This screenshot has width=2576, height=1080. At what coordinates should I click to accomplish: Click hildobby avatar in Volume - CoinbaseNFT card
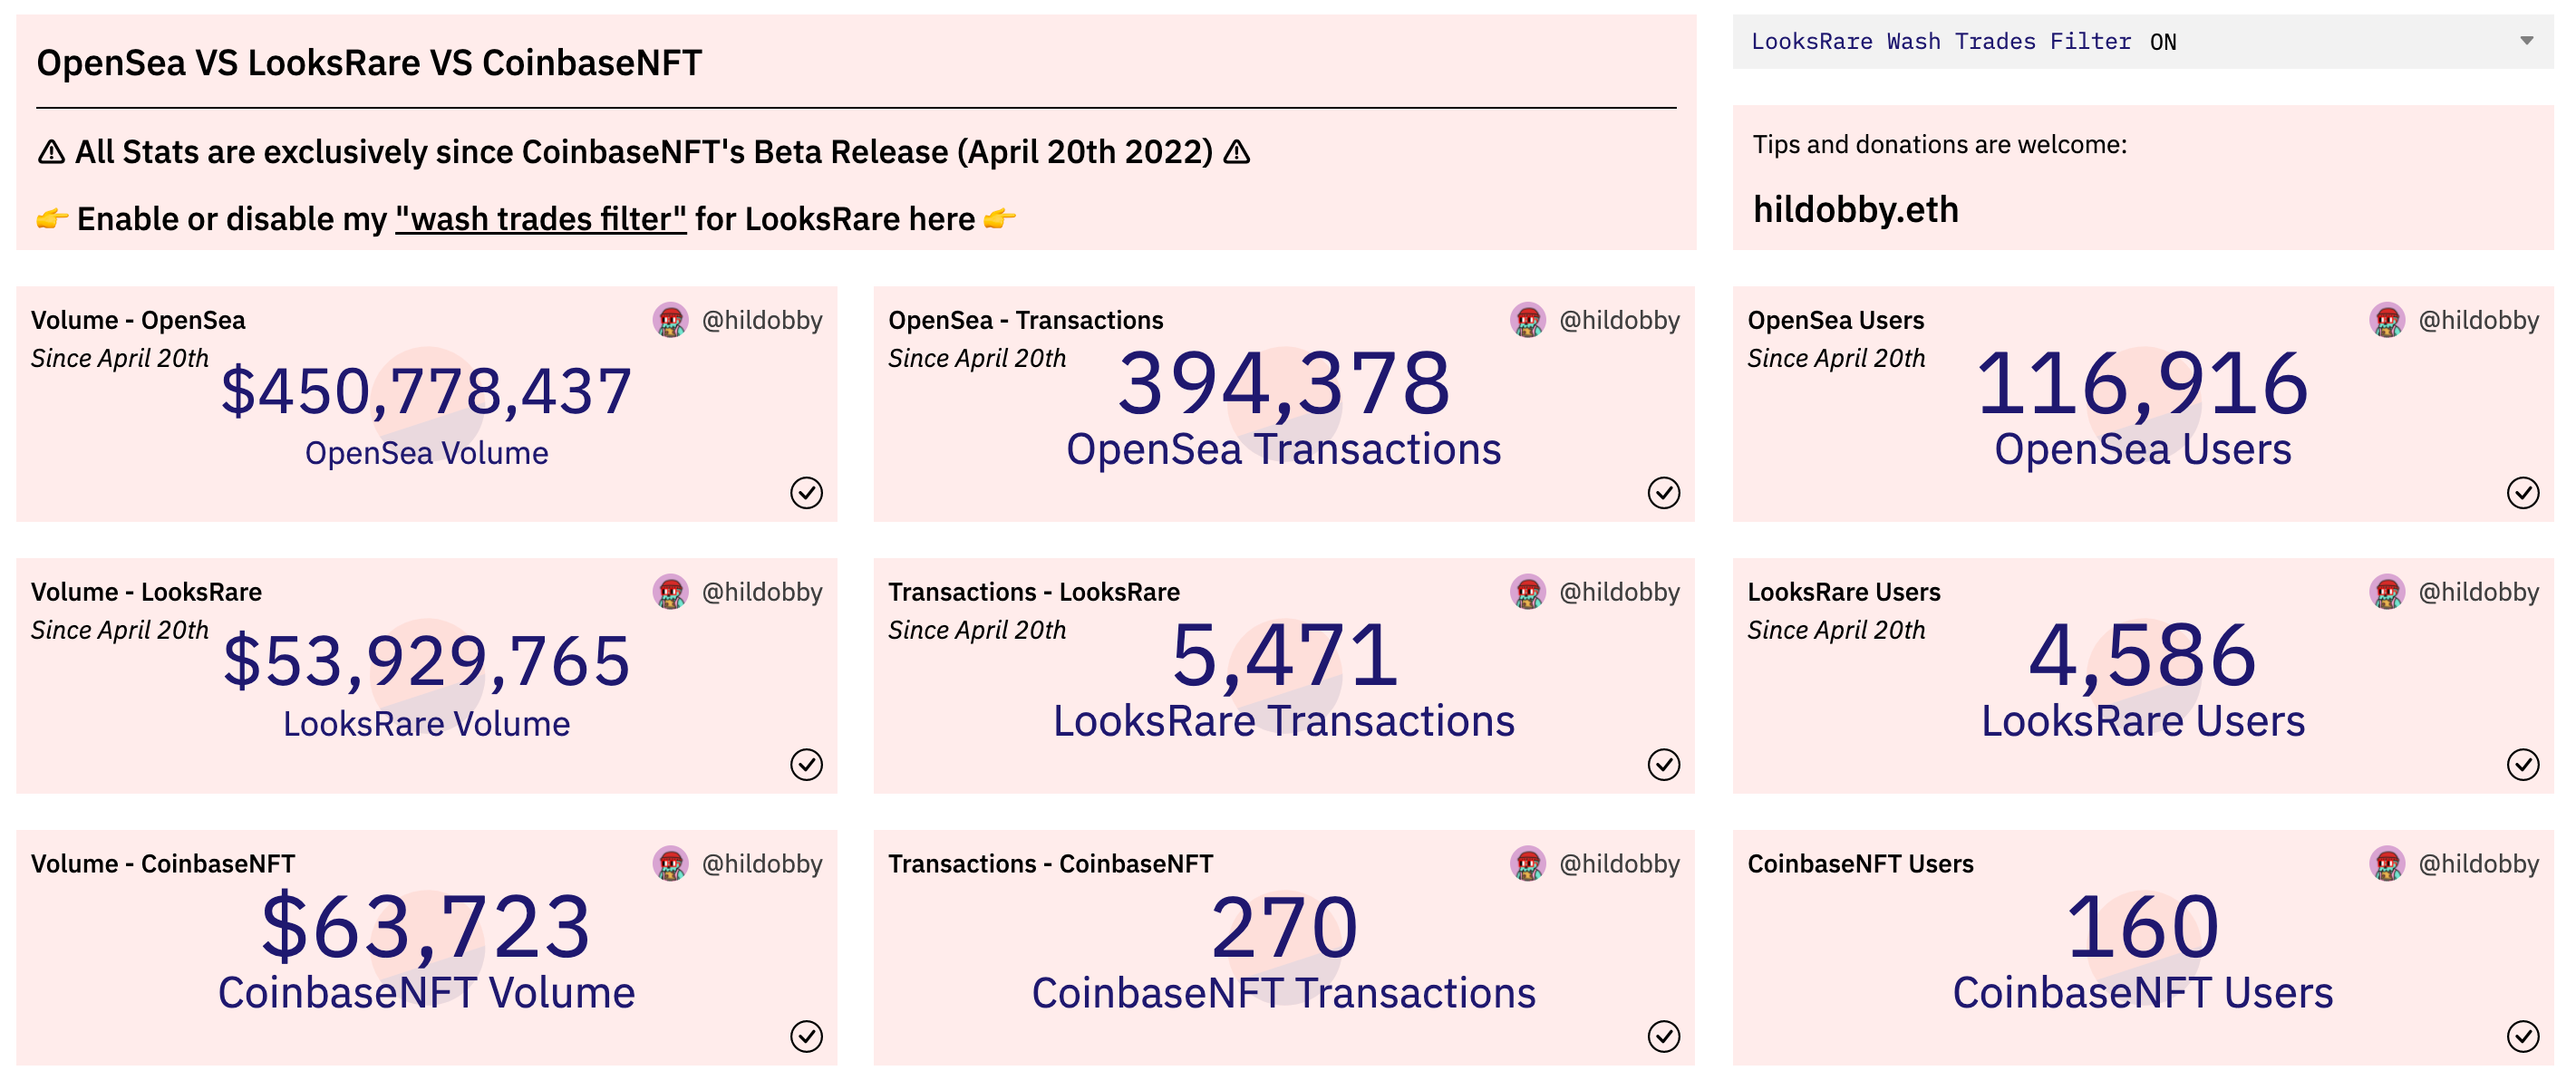click(x=671, y=864)
